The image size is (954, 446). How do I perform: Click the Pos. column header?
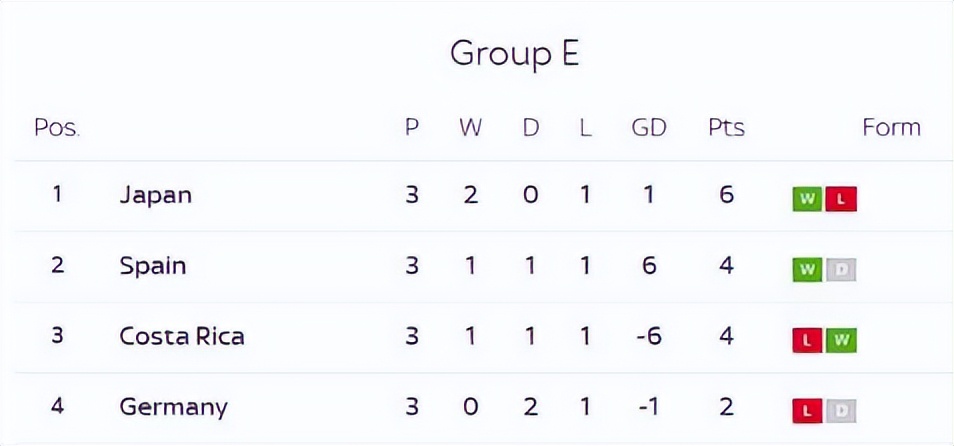(x=57, y=127)
